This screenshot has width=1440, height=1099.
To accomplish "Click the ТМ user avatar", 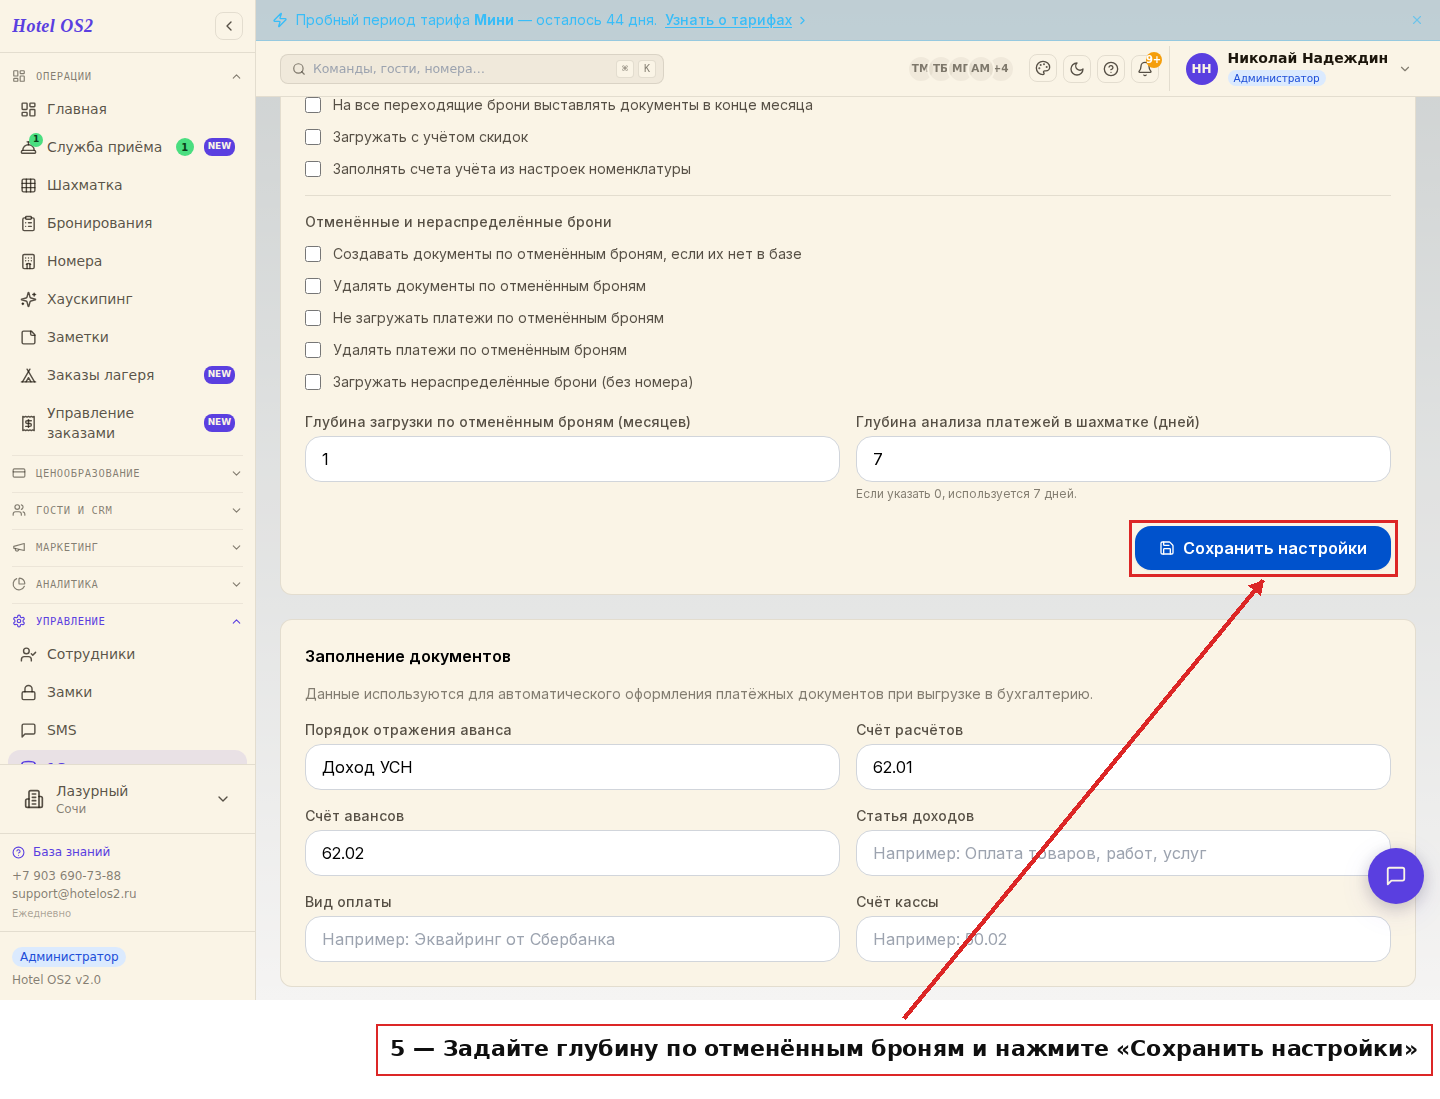I will tap(919, 69).
